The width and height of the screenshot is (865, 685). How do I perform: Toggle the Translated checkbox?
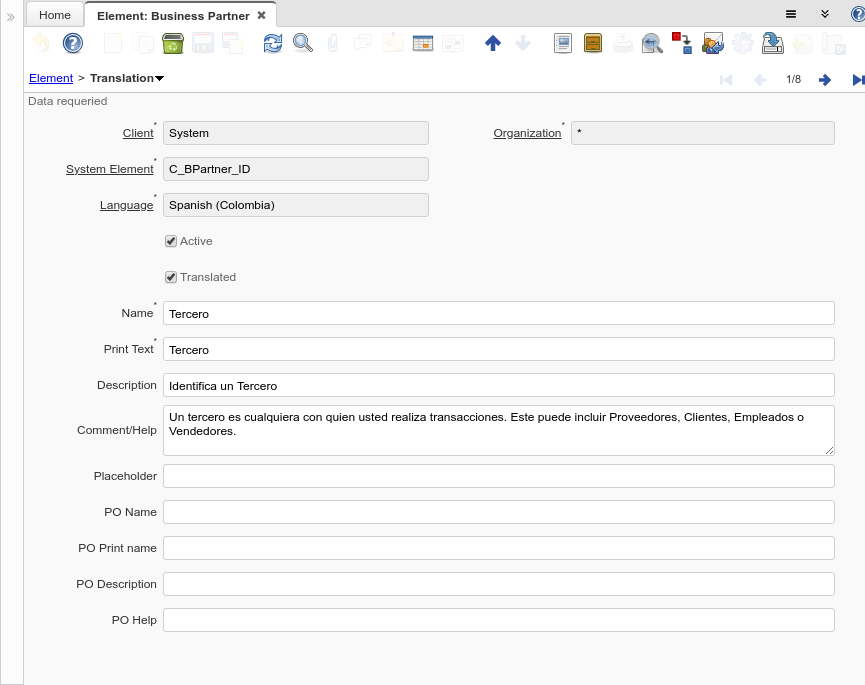[171, 277]
